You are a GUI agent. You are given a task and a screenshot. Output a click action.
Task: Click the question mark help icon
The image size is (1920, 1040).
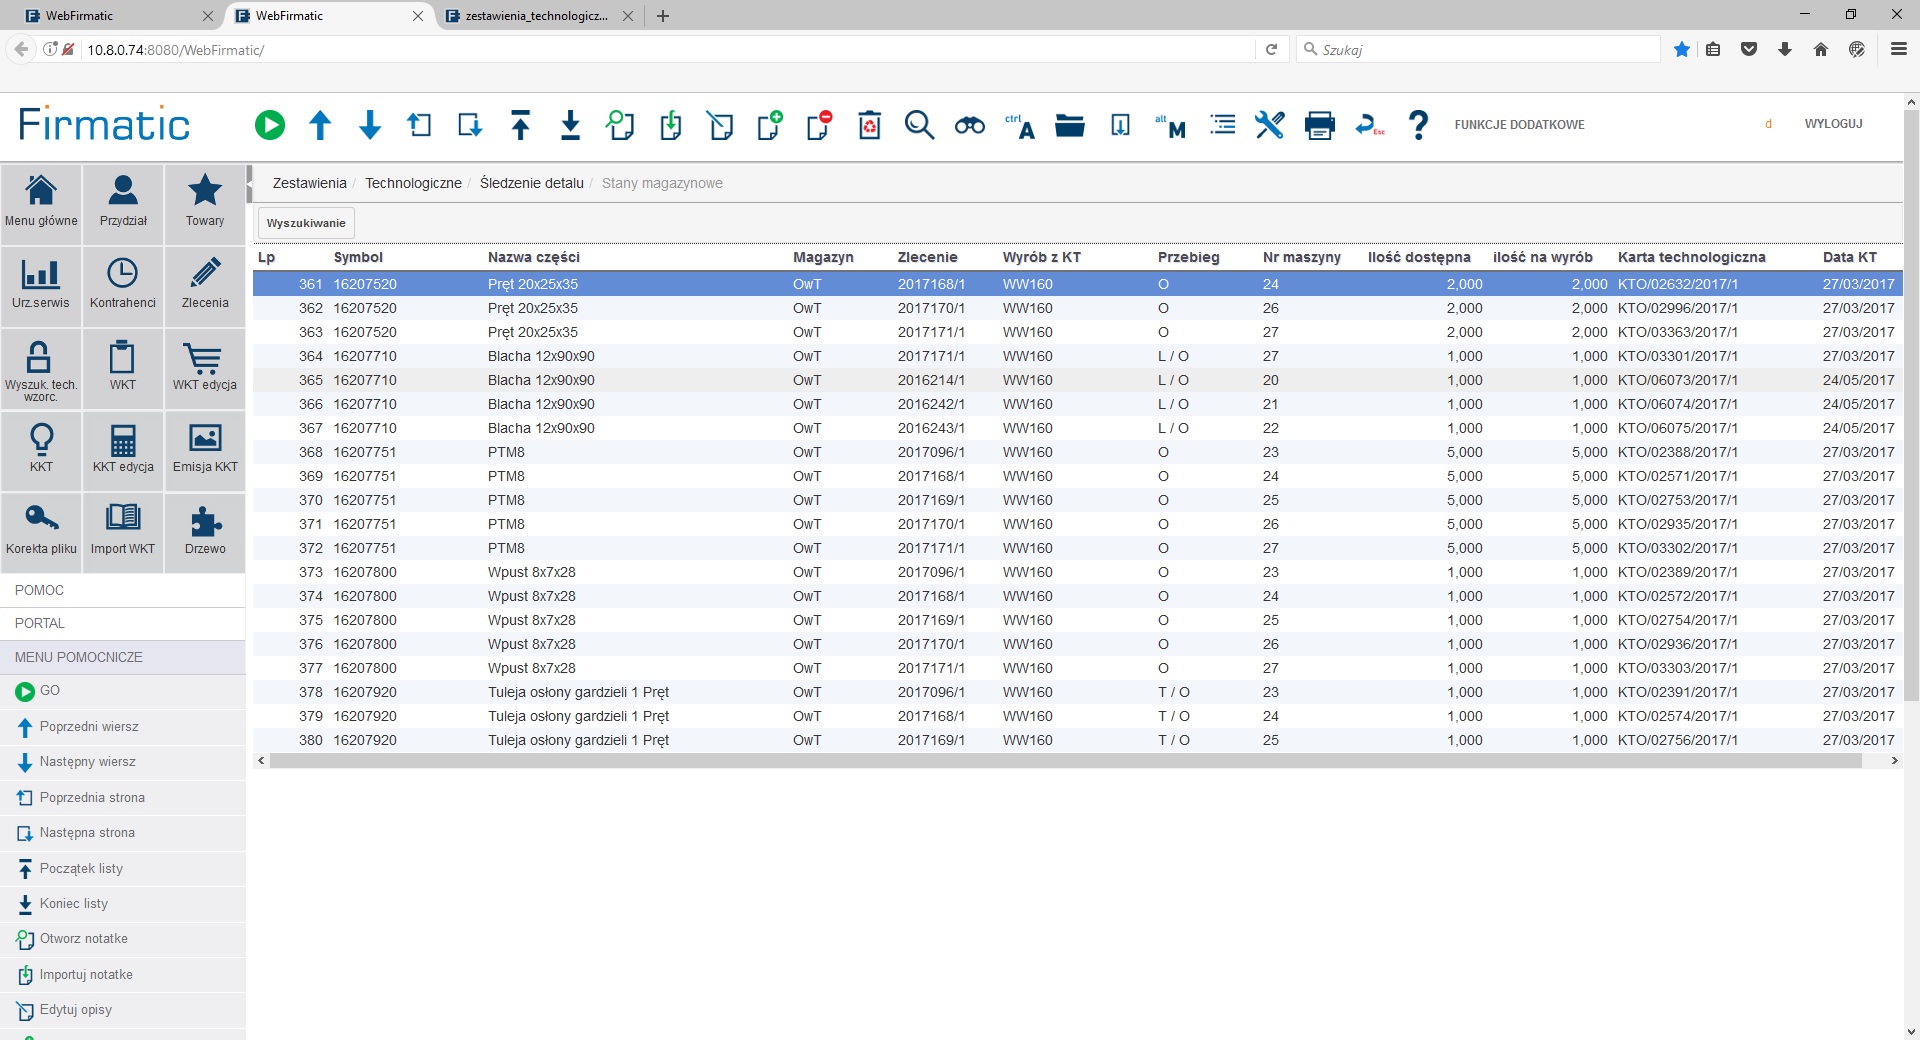1417,125
